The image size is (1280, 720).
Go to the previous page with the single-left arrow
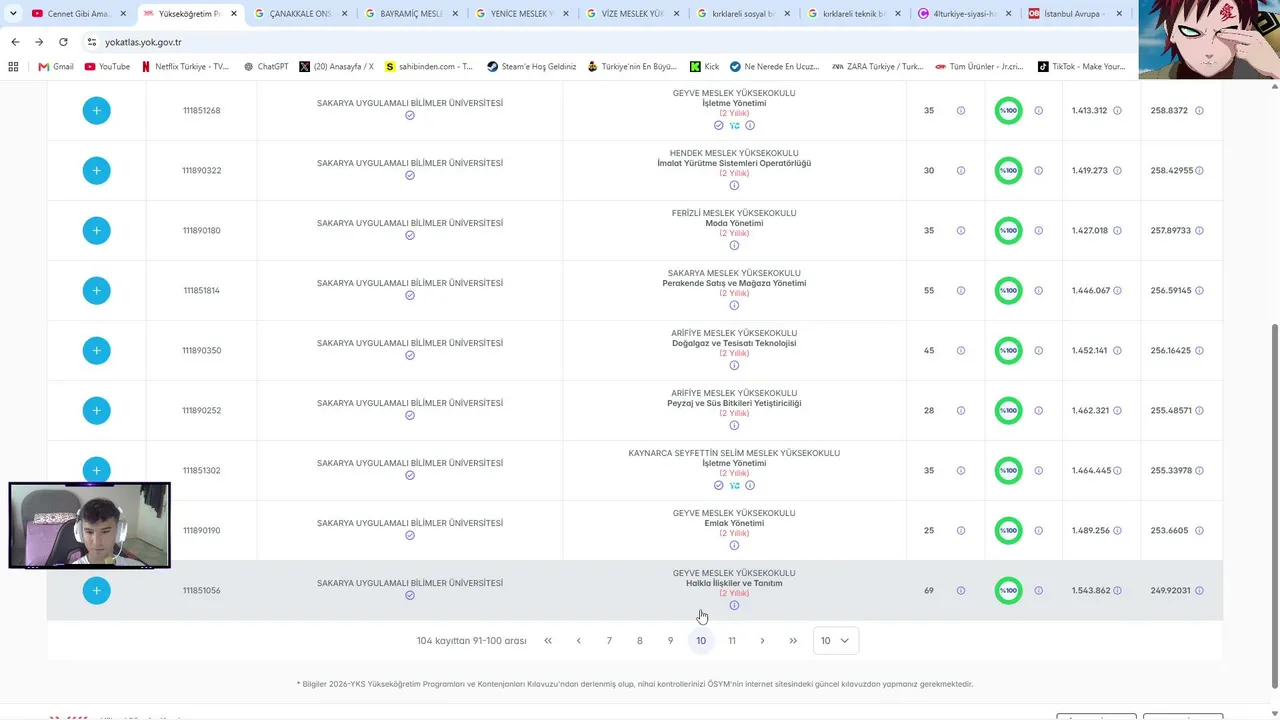pos(578,640)
